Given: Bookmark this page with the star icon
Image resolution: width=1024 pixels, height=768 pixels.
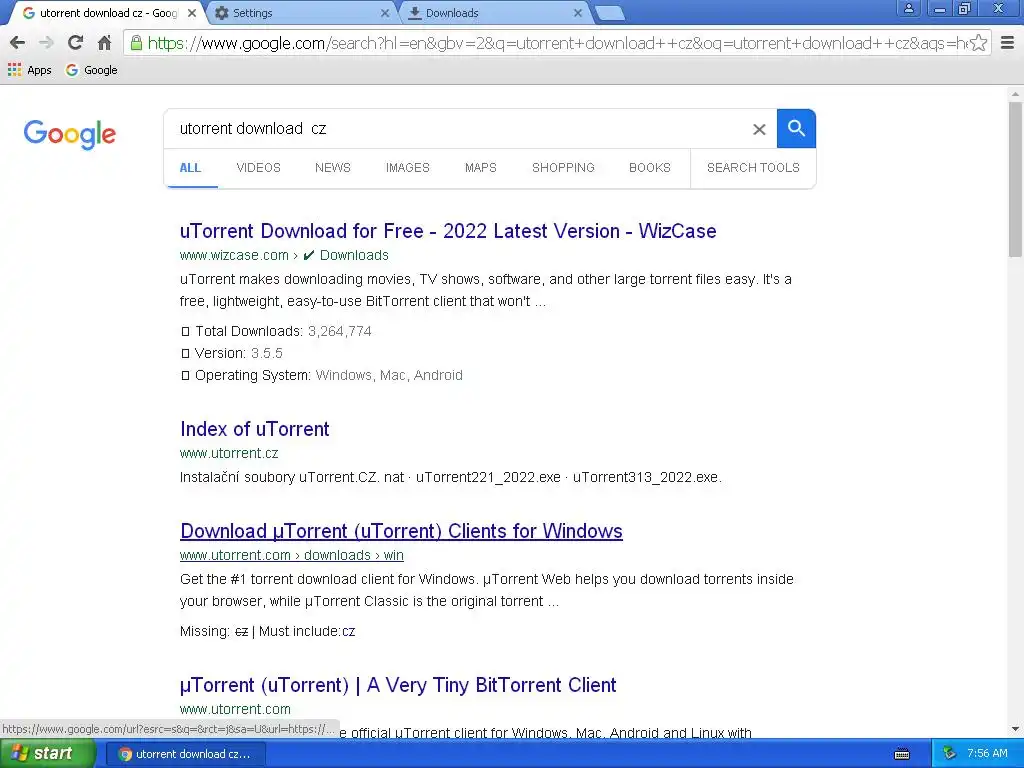Looking at the screenshot, I should tap(978, 43).
